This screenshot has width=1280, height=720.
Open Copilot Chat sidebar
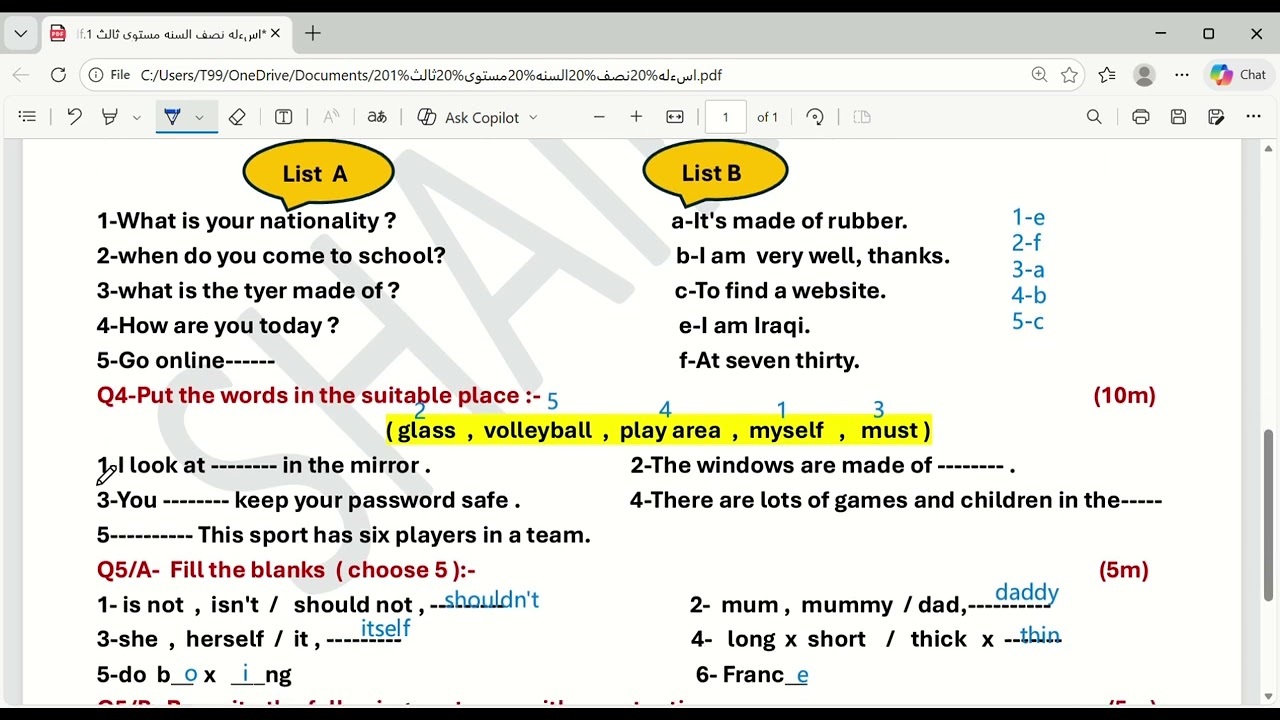(x=1239, y=75)
